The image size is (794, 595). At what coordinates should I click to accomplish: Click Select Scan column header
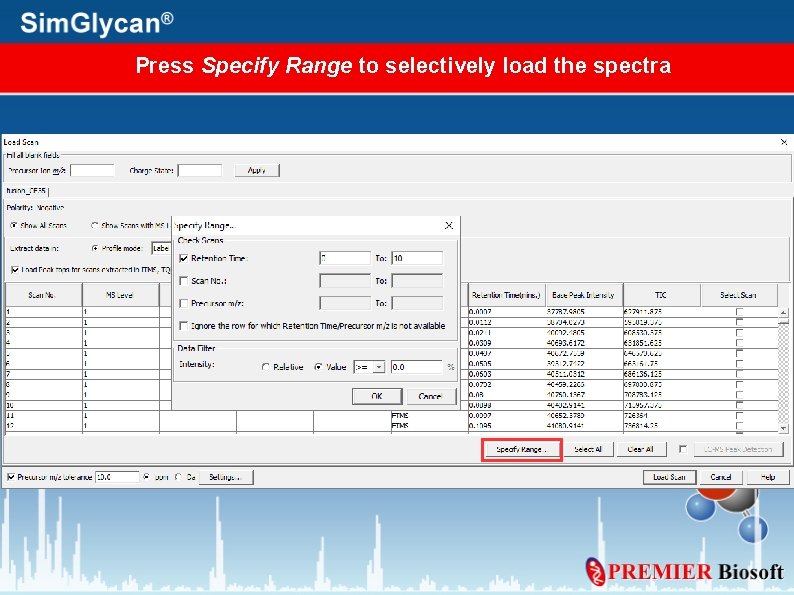click(739, 295)
